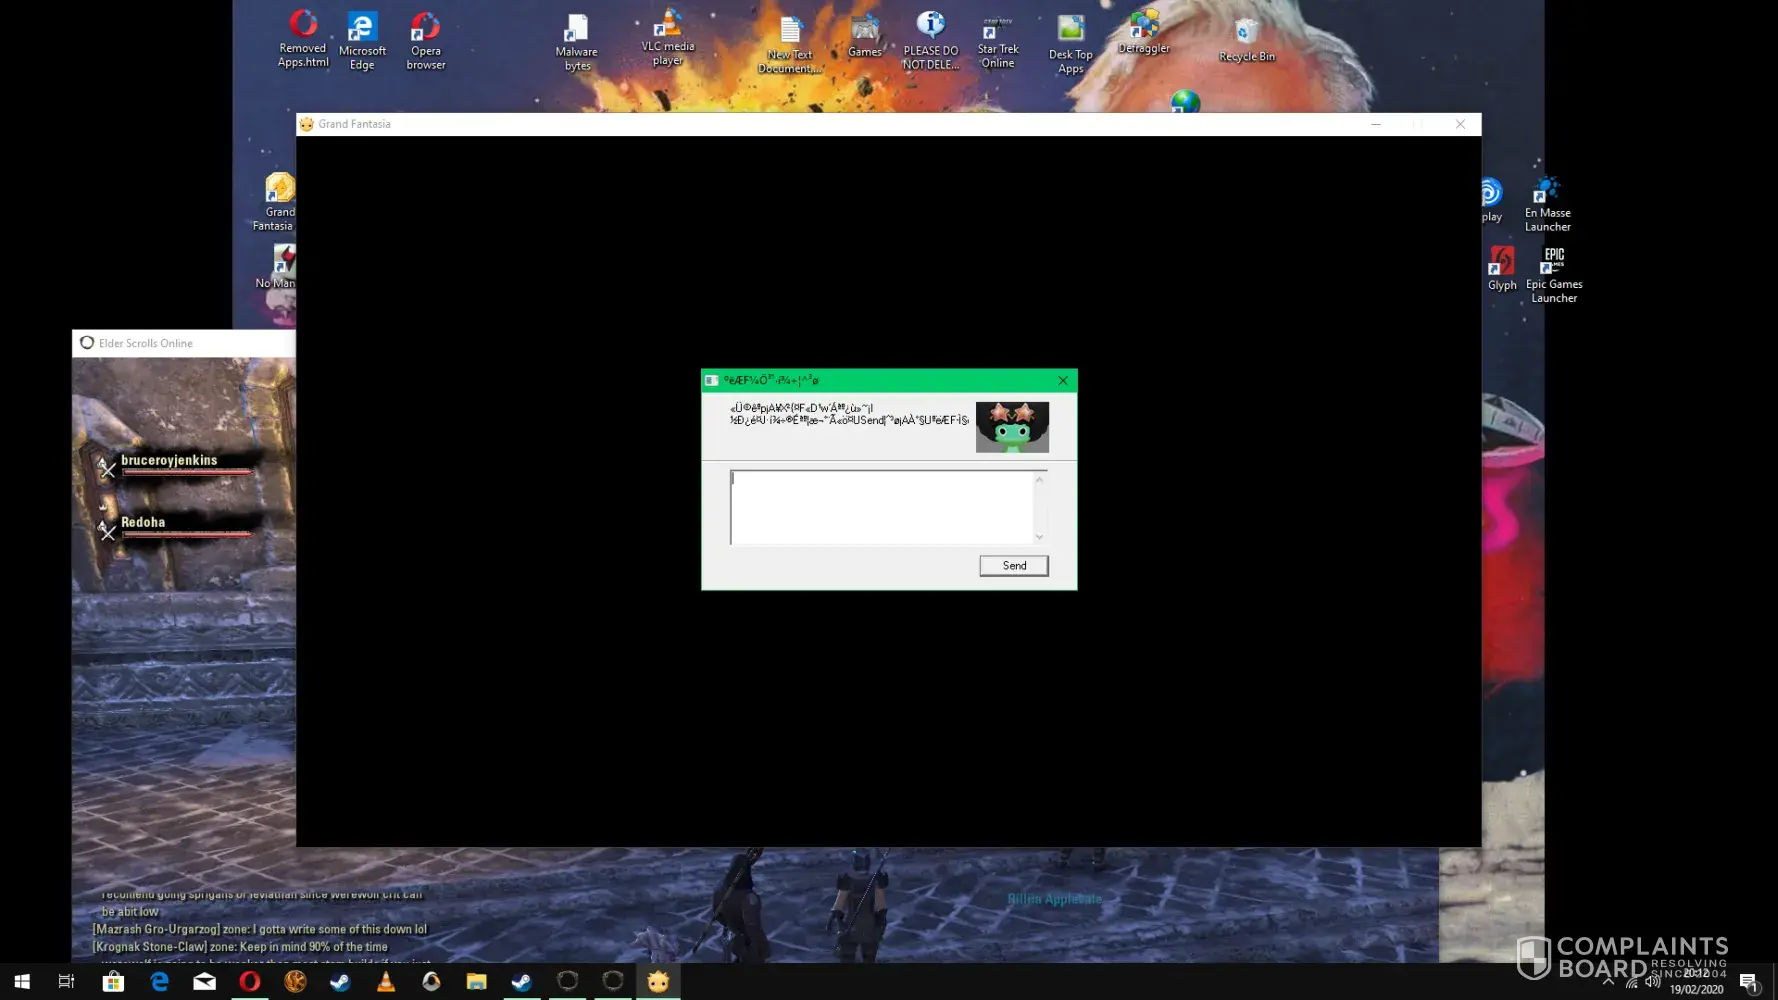Open the Desk Top Apps folder
The height and width of the screenshot is (1000, 1778).
click(1071, 45)
